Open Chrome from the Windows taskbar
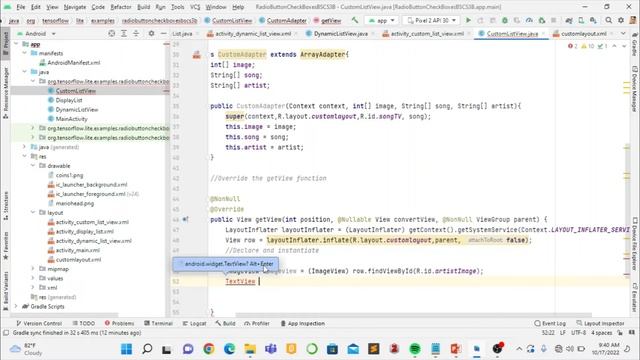 (x=209, y=349)
